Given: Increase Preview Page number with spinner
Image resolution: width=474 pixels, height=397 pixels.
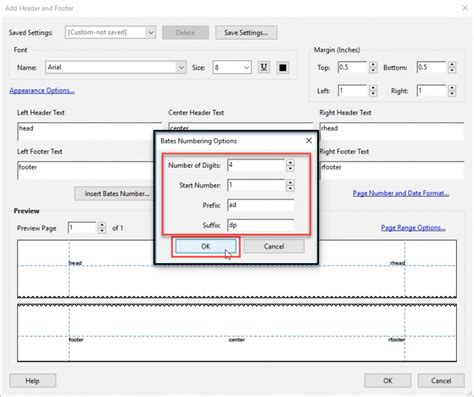Looking at the screenshot, I should pos(102,225).
